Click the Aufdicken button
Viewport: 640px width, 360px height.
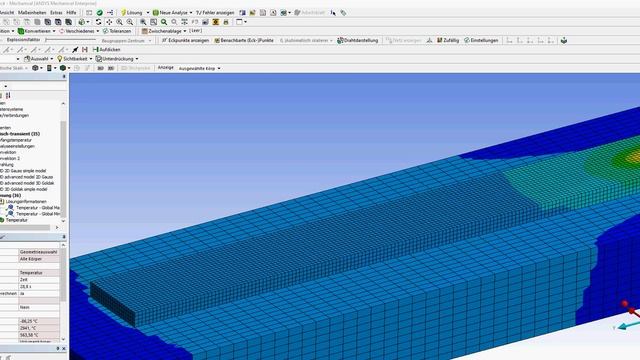[x=107, y=49]
